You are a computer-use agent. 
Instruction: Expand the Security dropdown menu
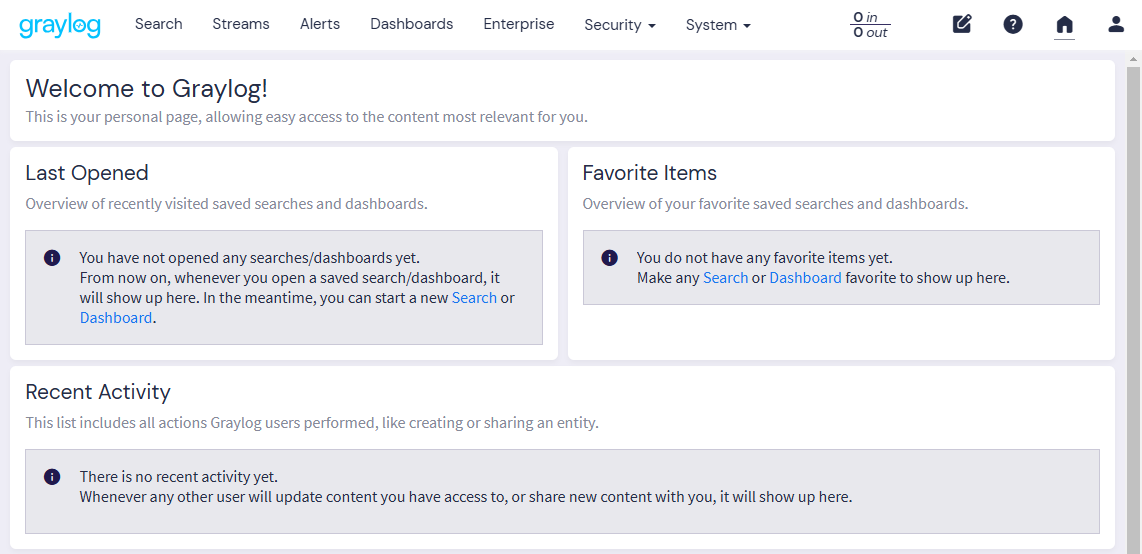coord(619,25)
